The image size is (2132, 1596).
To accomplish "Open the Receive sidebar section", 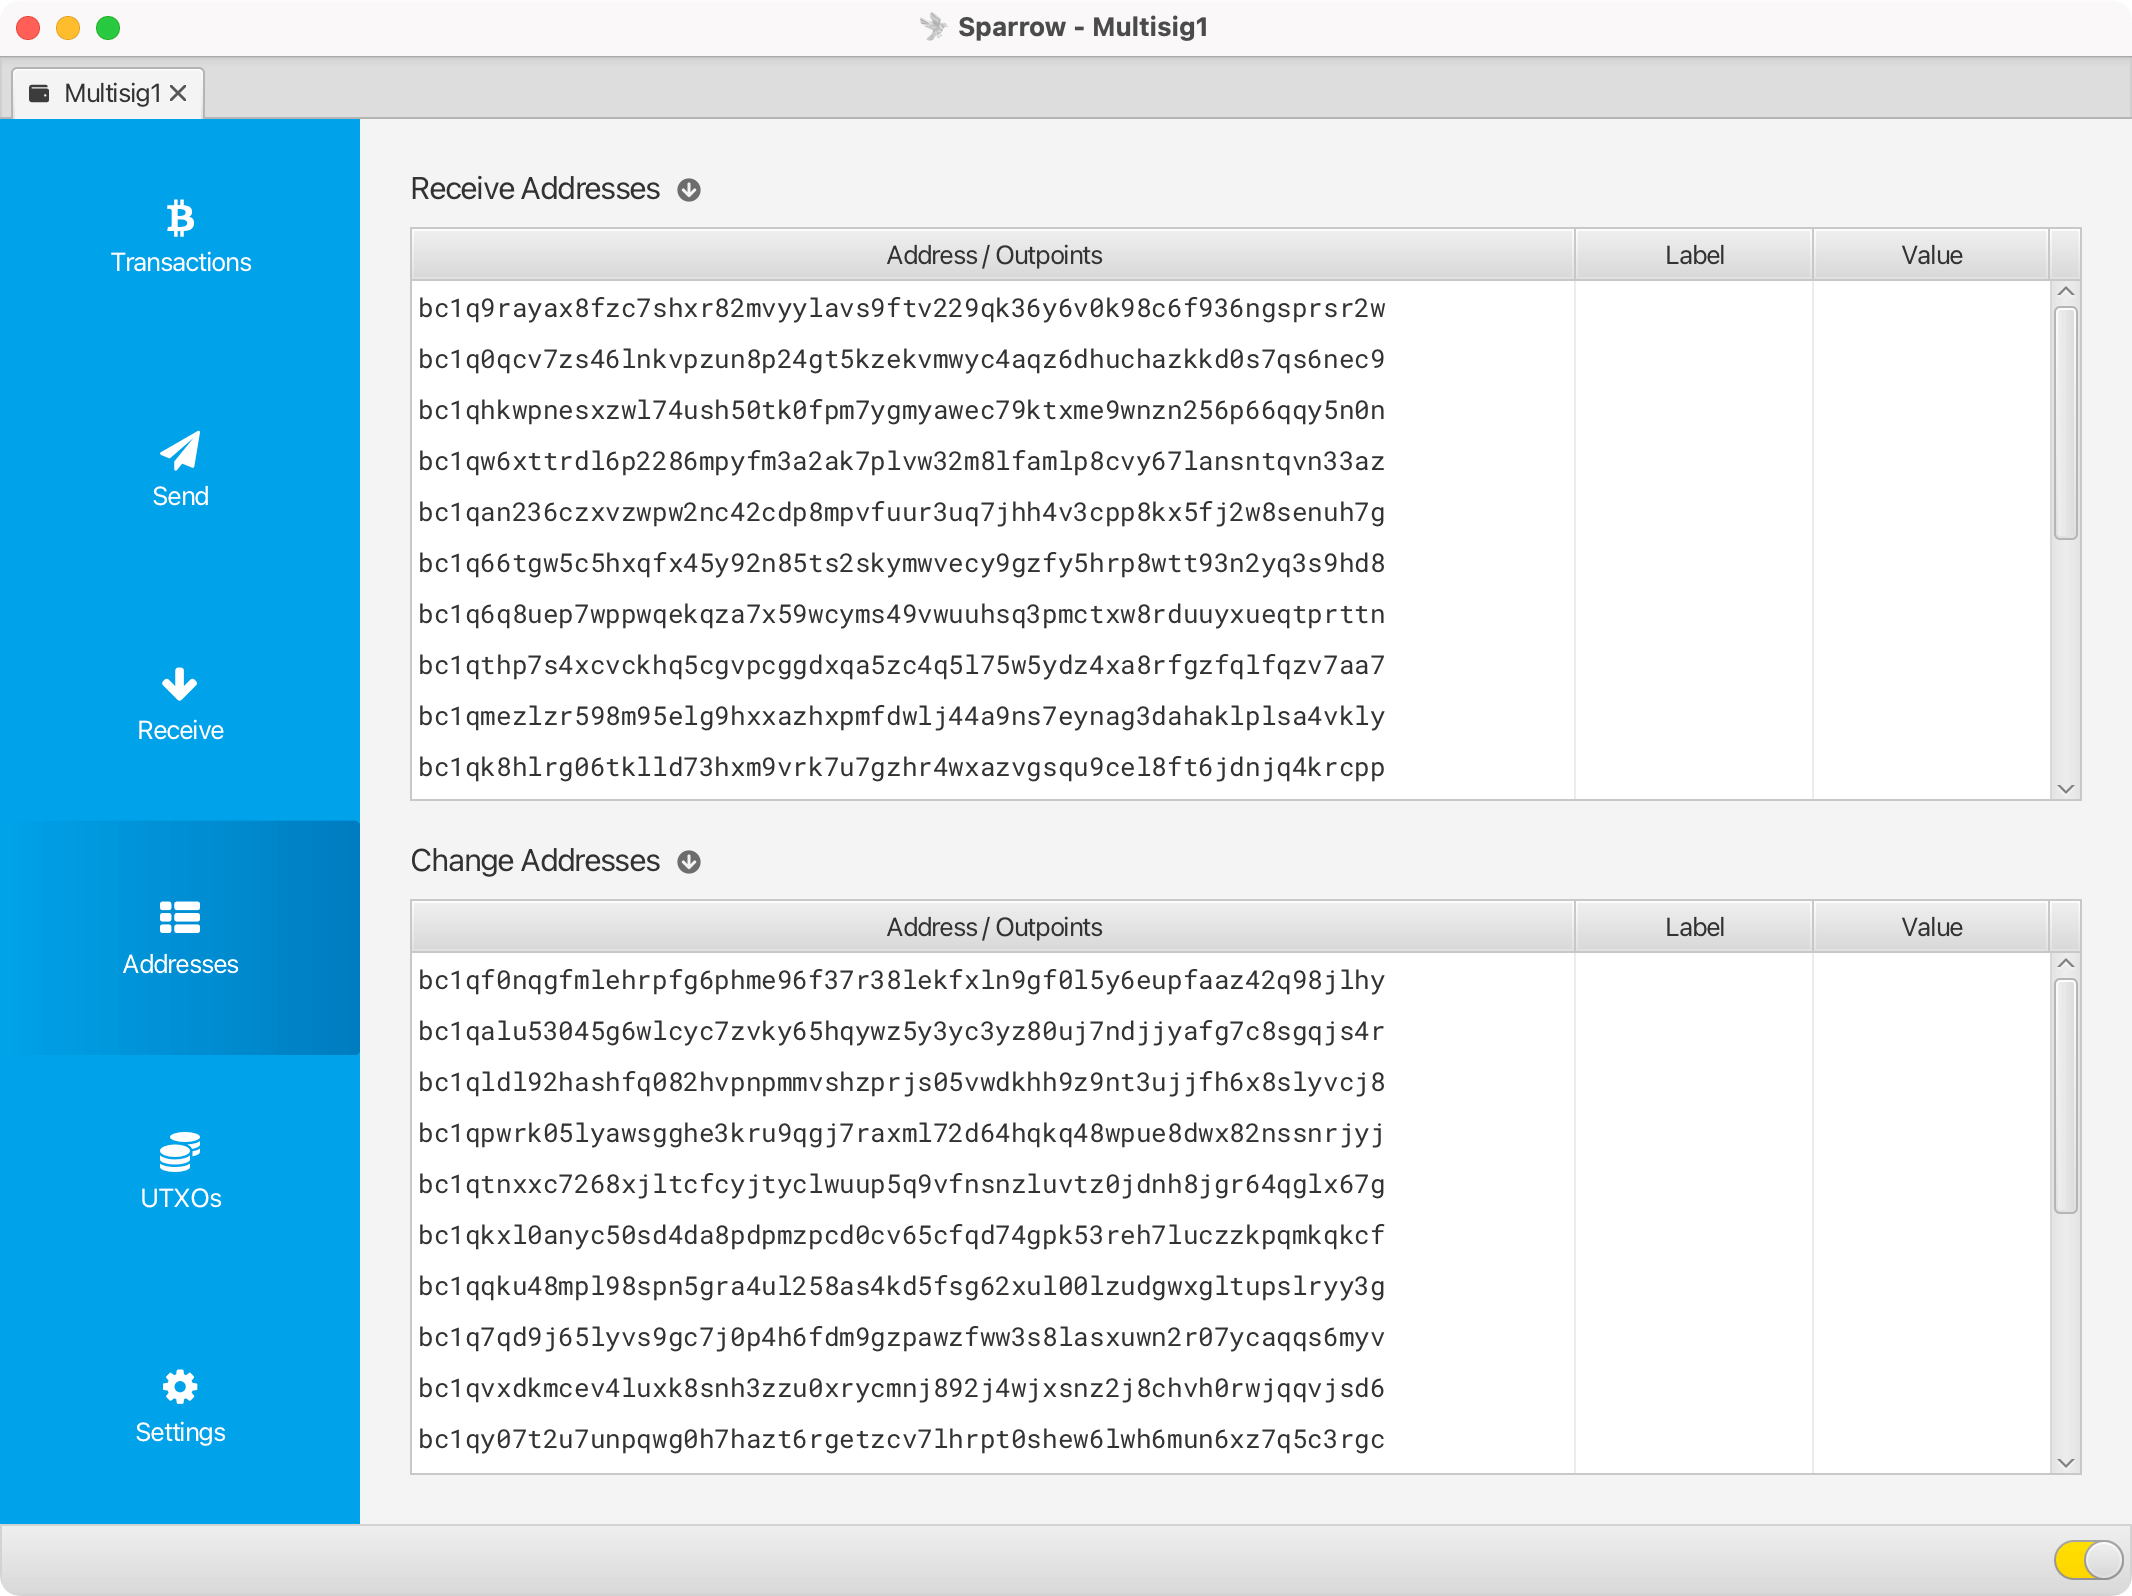I will (x=180, y=704).
